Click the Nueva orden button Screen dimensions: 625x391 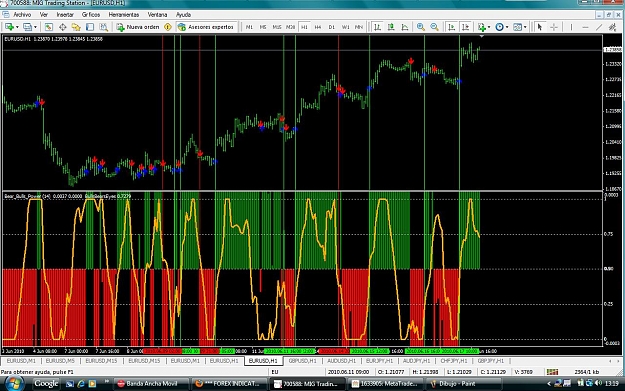click(138, 27)
